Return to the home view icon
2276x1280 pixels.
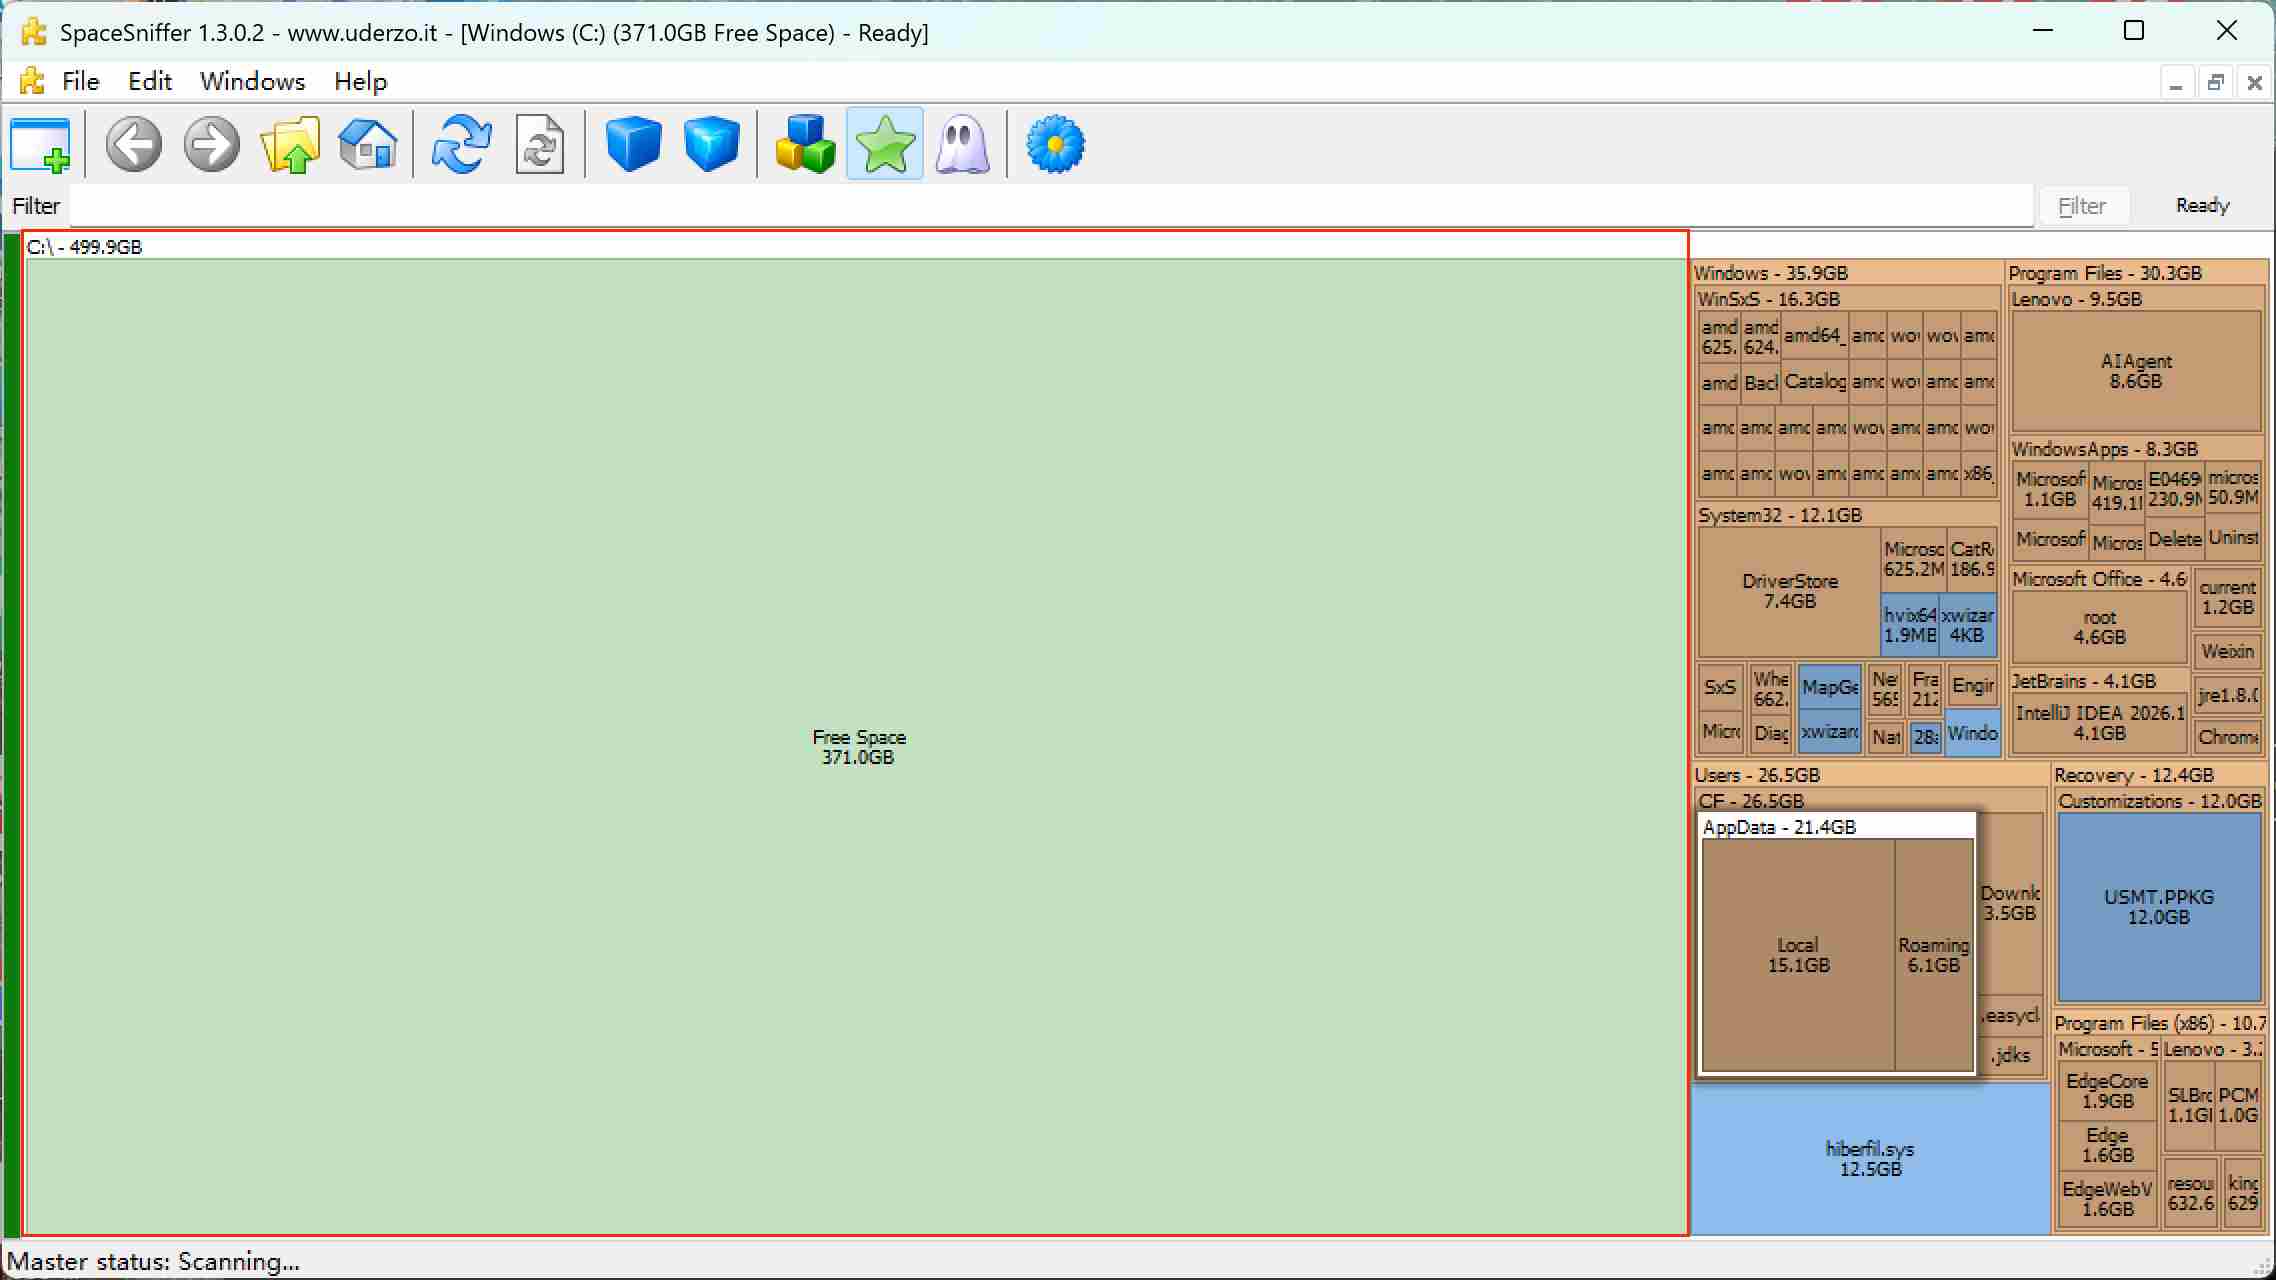(368, 144)
